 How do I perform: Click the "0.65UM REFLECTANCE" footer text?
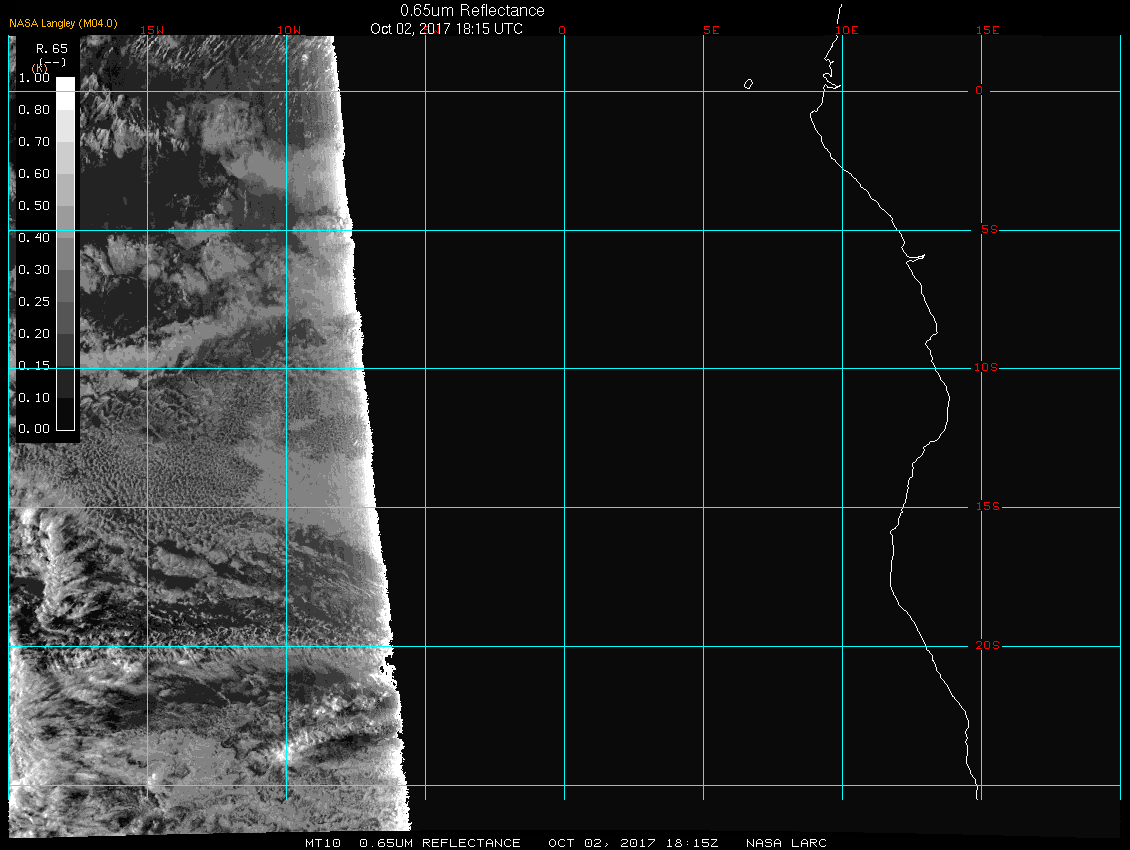[440, 843]
